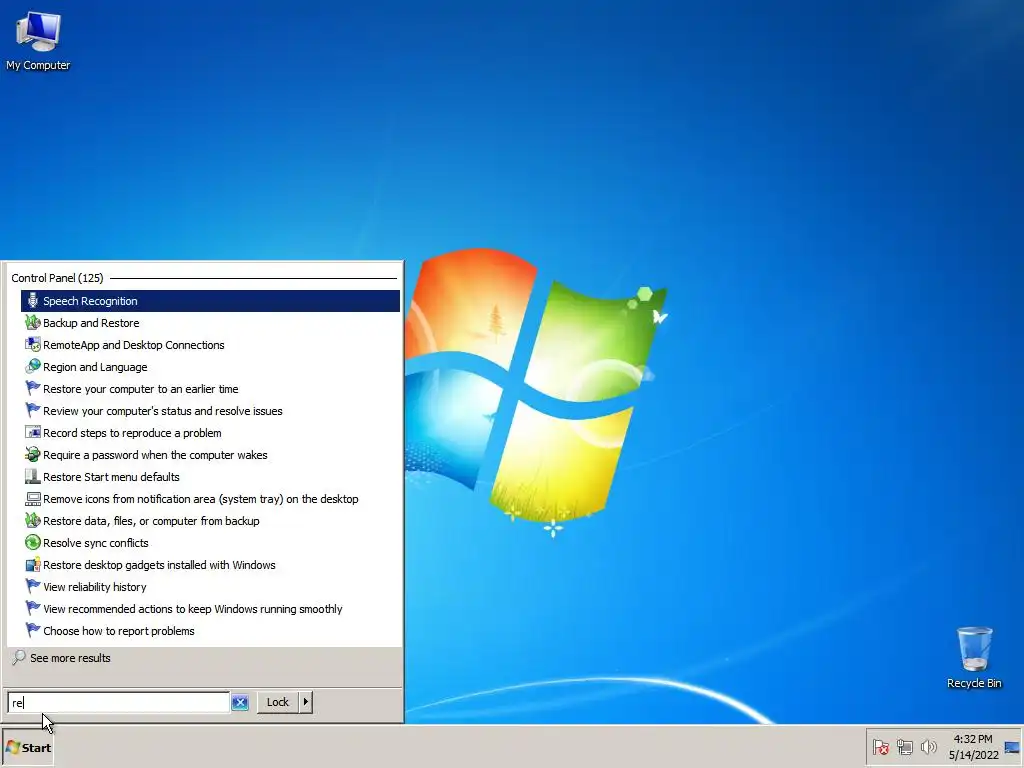Click See more results link
Screen dimensions: 1024x768
point(70,658)
